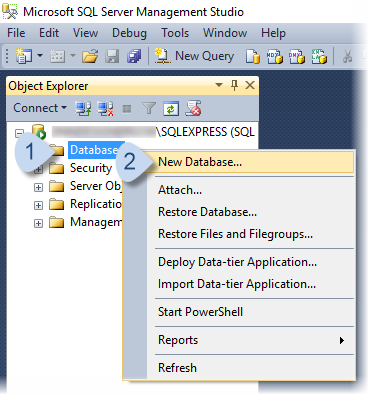369x395 pixels.
Task: Click the New Project toolbar icon
Action: (x=24, y=56)
